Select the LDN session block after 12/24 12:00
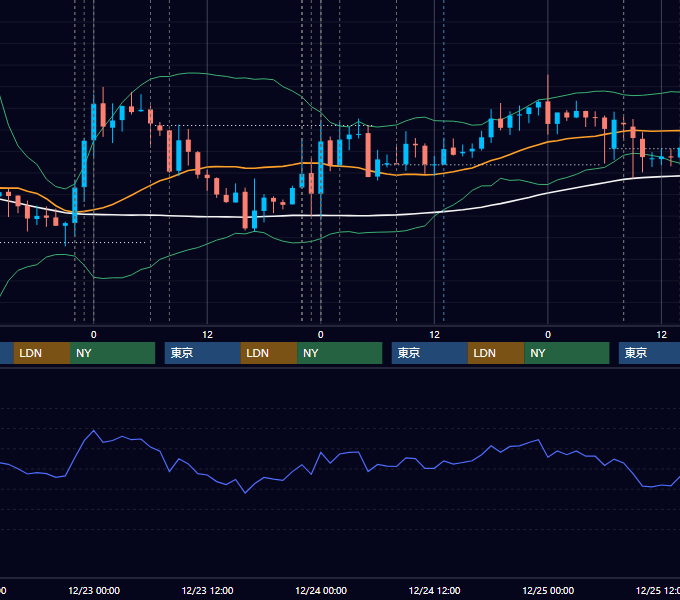Image resolution: width=680 pixels, height=600 pixels. pos(496,353)
